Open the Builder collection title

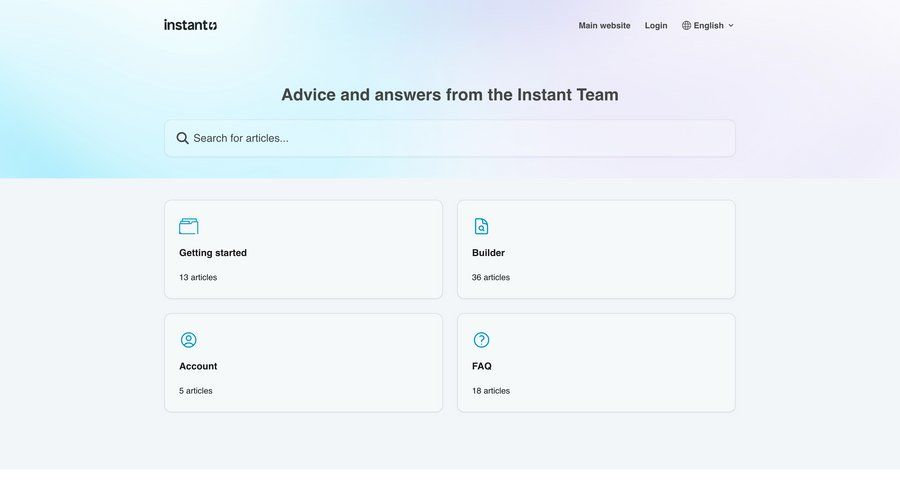[488, 253]
